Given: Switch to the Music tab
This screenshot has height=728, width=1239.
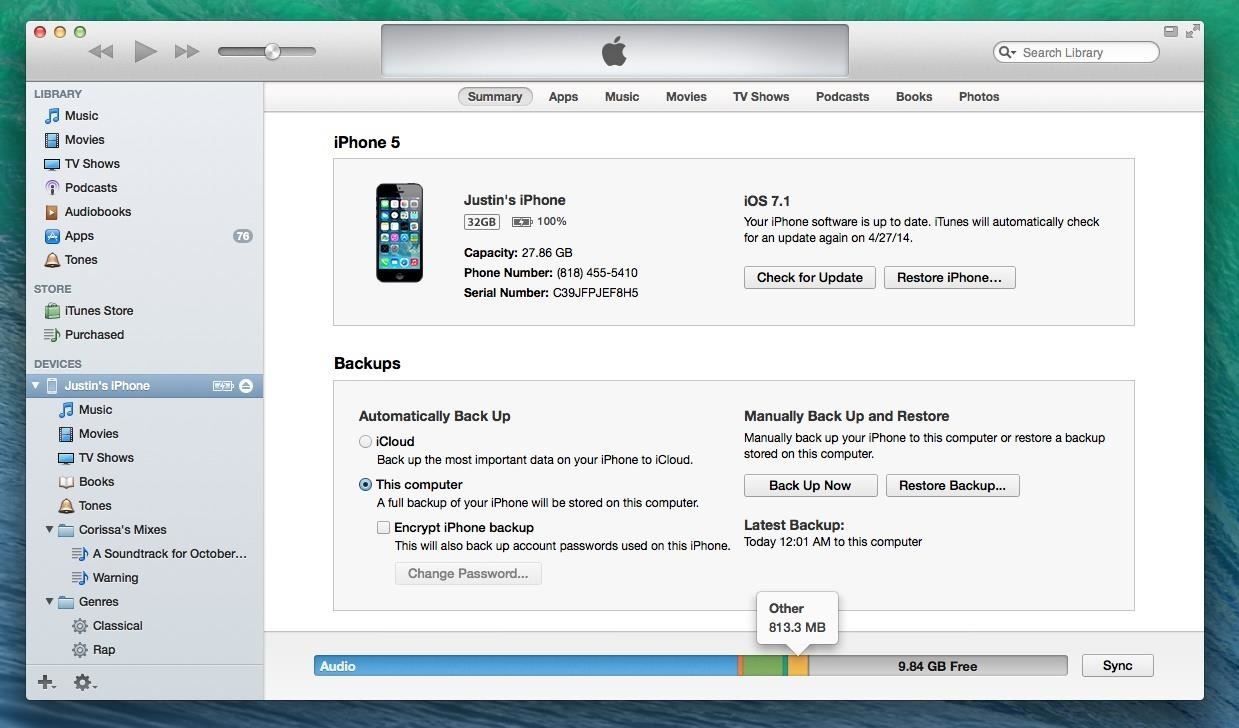Looking at the screenshot, I should tap(621, 96).
